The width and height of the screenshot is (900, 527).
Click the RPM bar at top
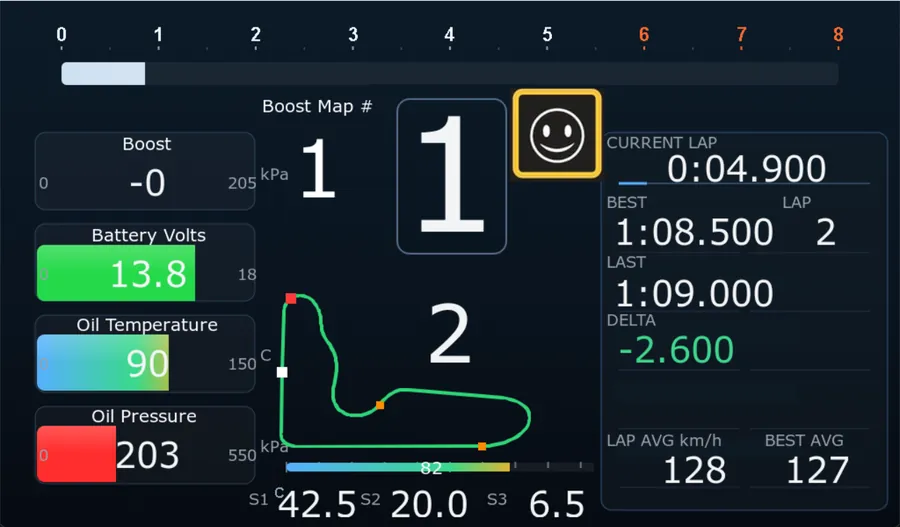pos(449,74)
